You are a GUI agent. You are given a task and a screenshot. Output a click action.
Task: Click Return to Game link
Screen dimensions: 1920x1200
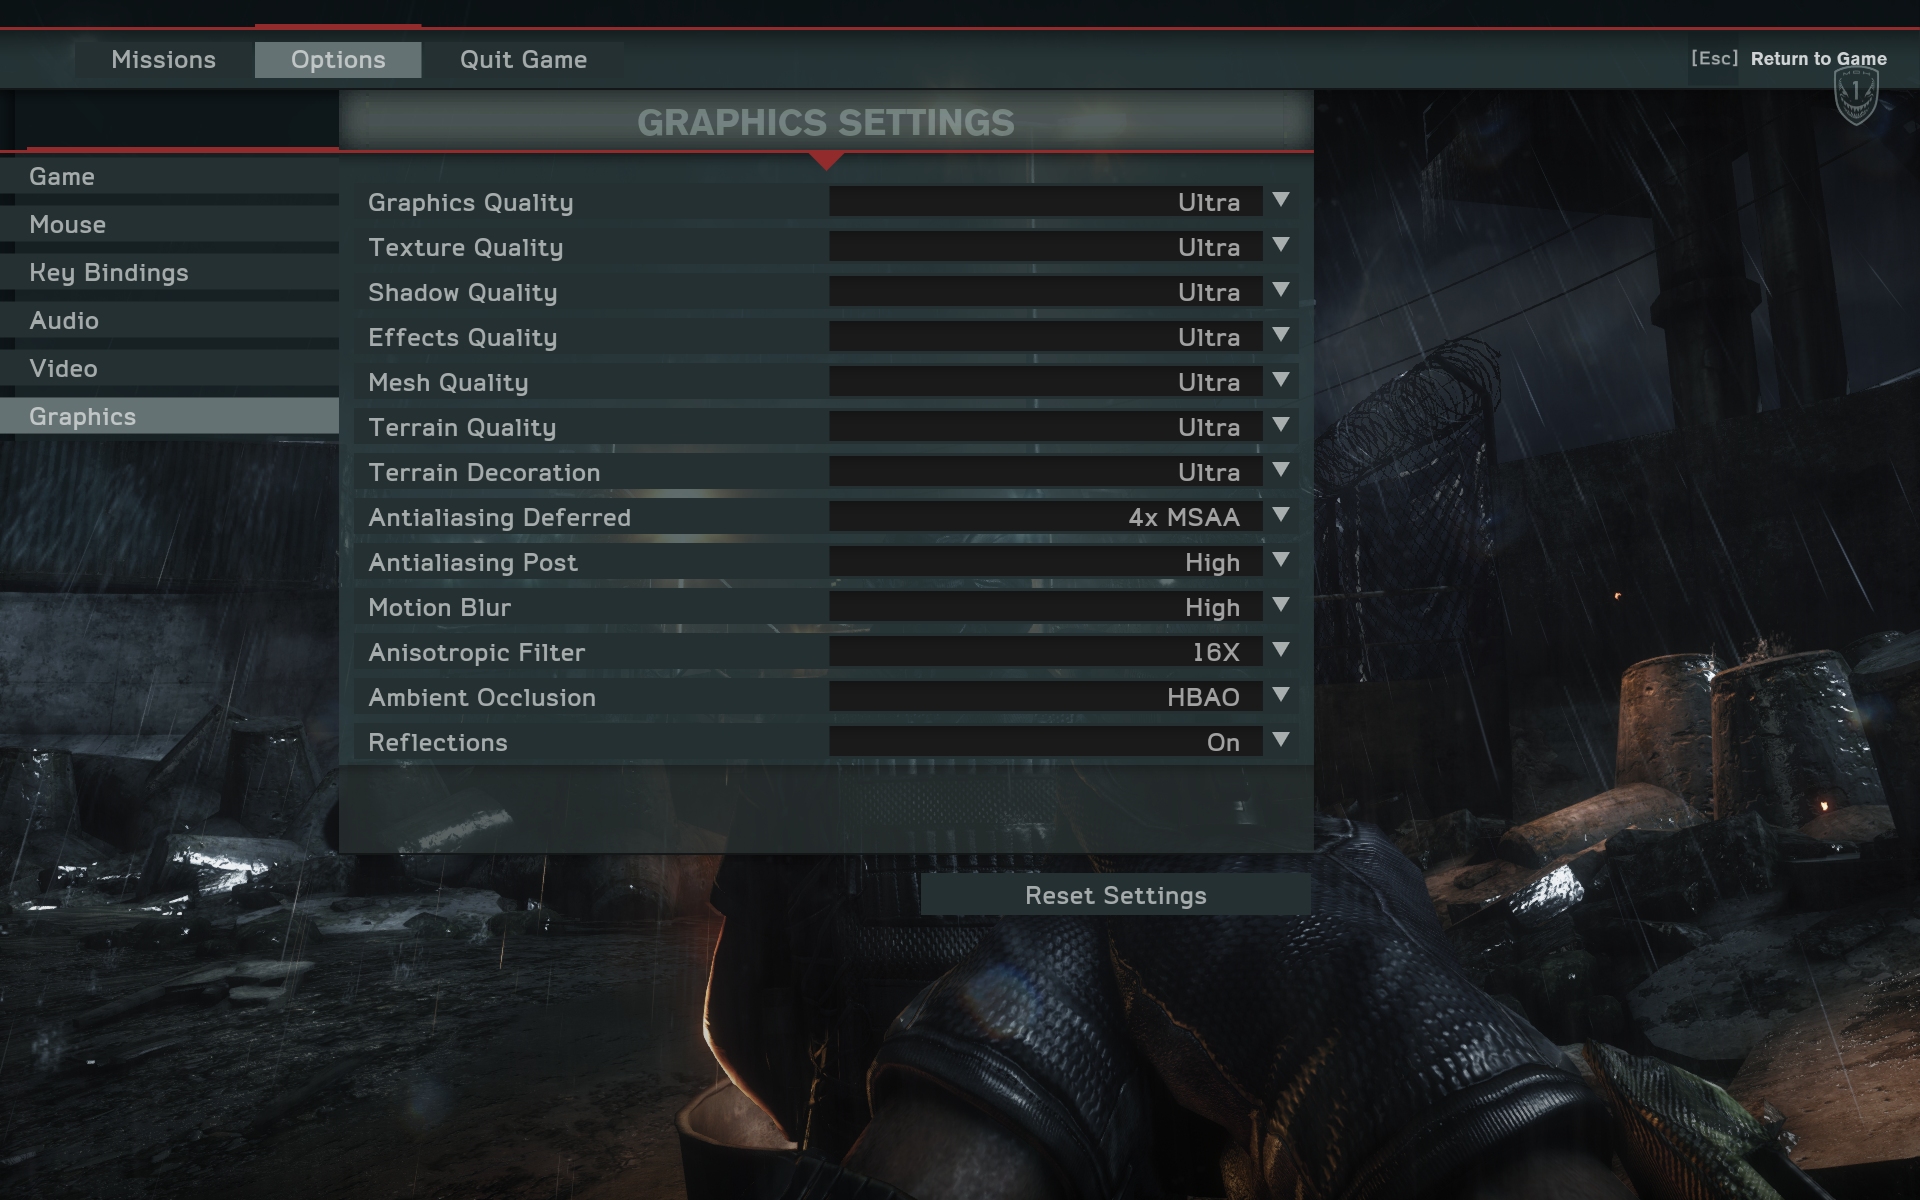(x=1818, y=59)
